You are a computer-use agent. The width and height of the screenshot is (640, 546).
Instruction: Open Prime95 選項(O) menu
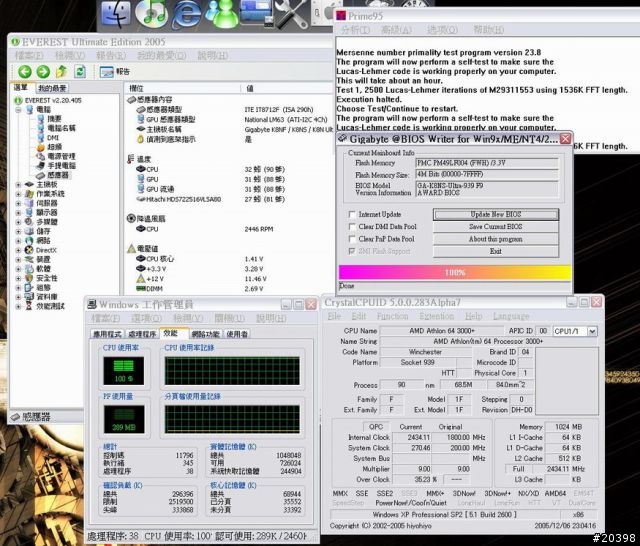pyautogui.click(x=442, y=30)
